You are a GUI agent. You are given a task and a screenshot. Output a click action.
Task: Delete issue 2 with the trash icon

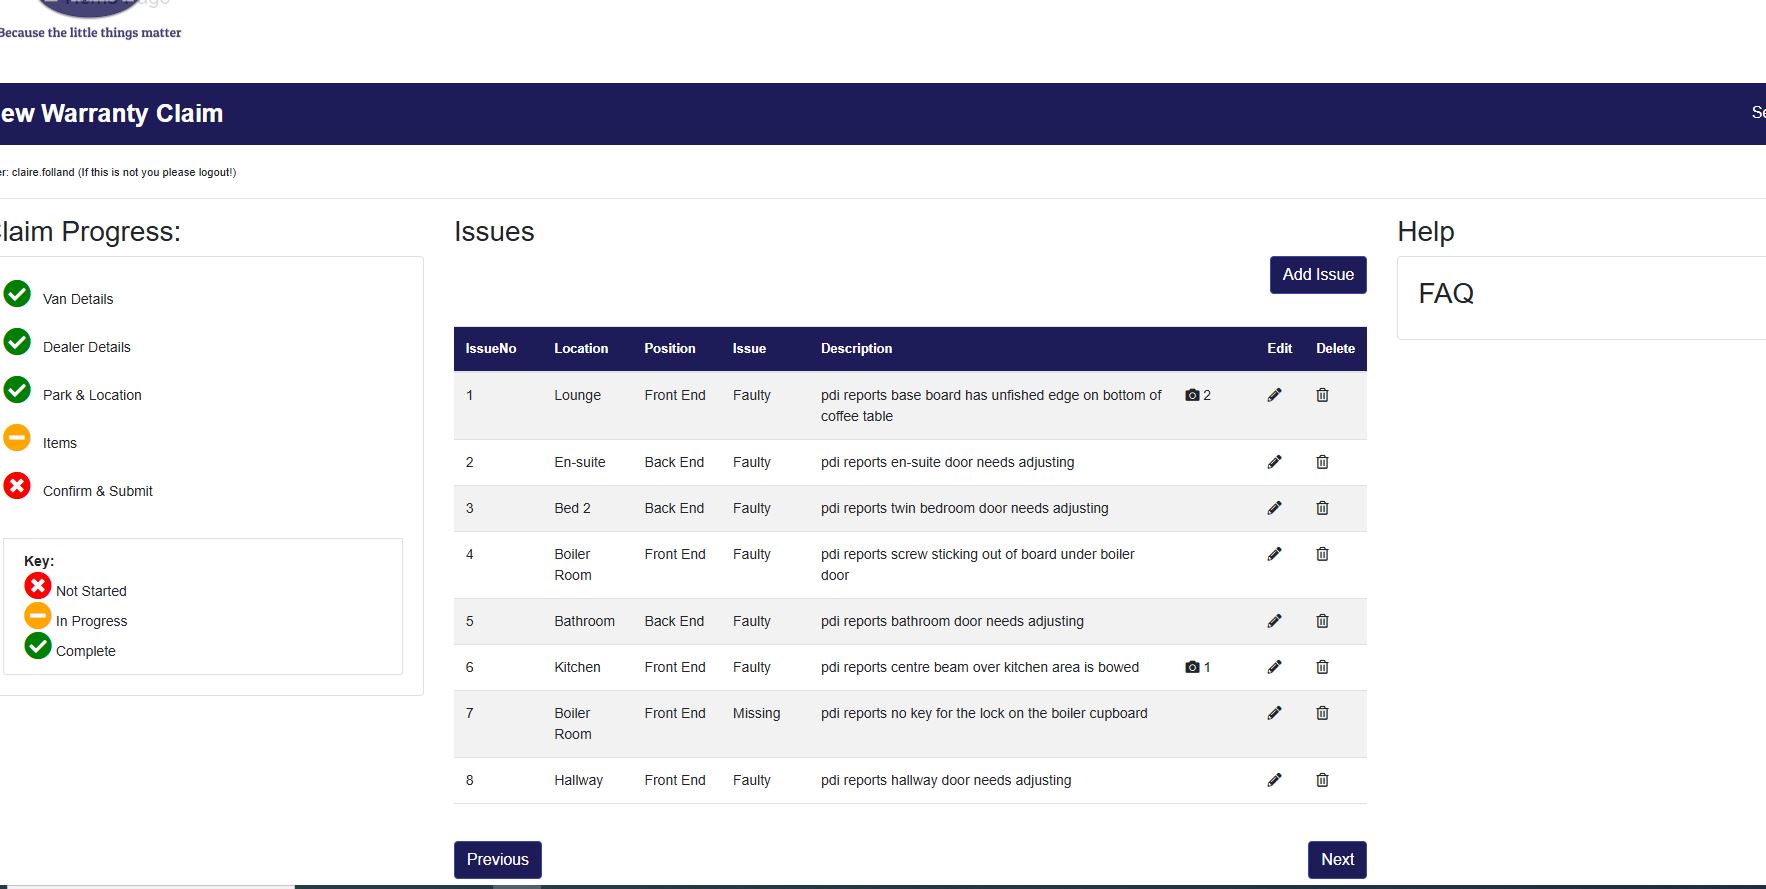tap(1322, 462)
